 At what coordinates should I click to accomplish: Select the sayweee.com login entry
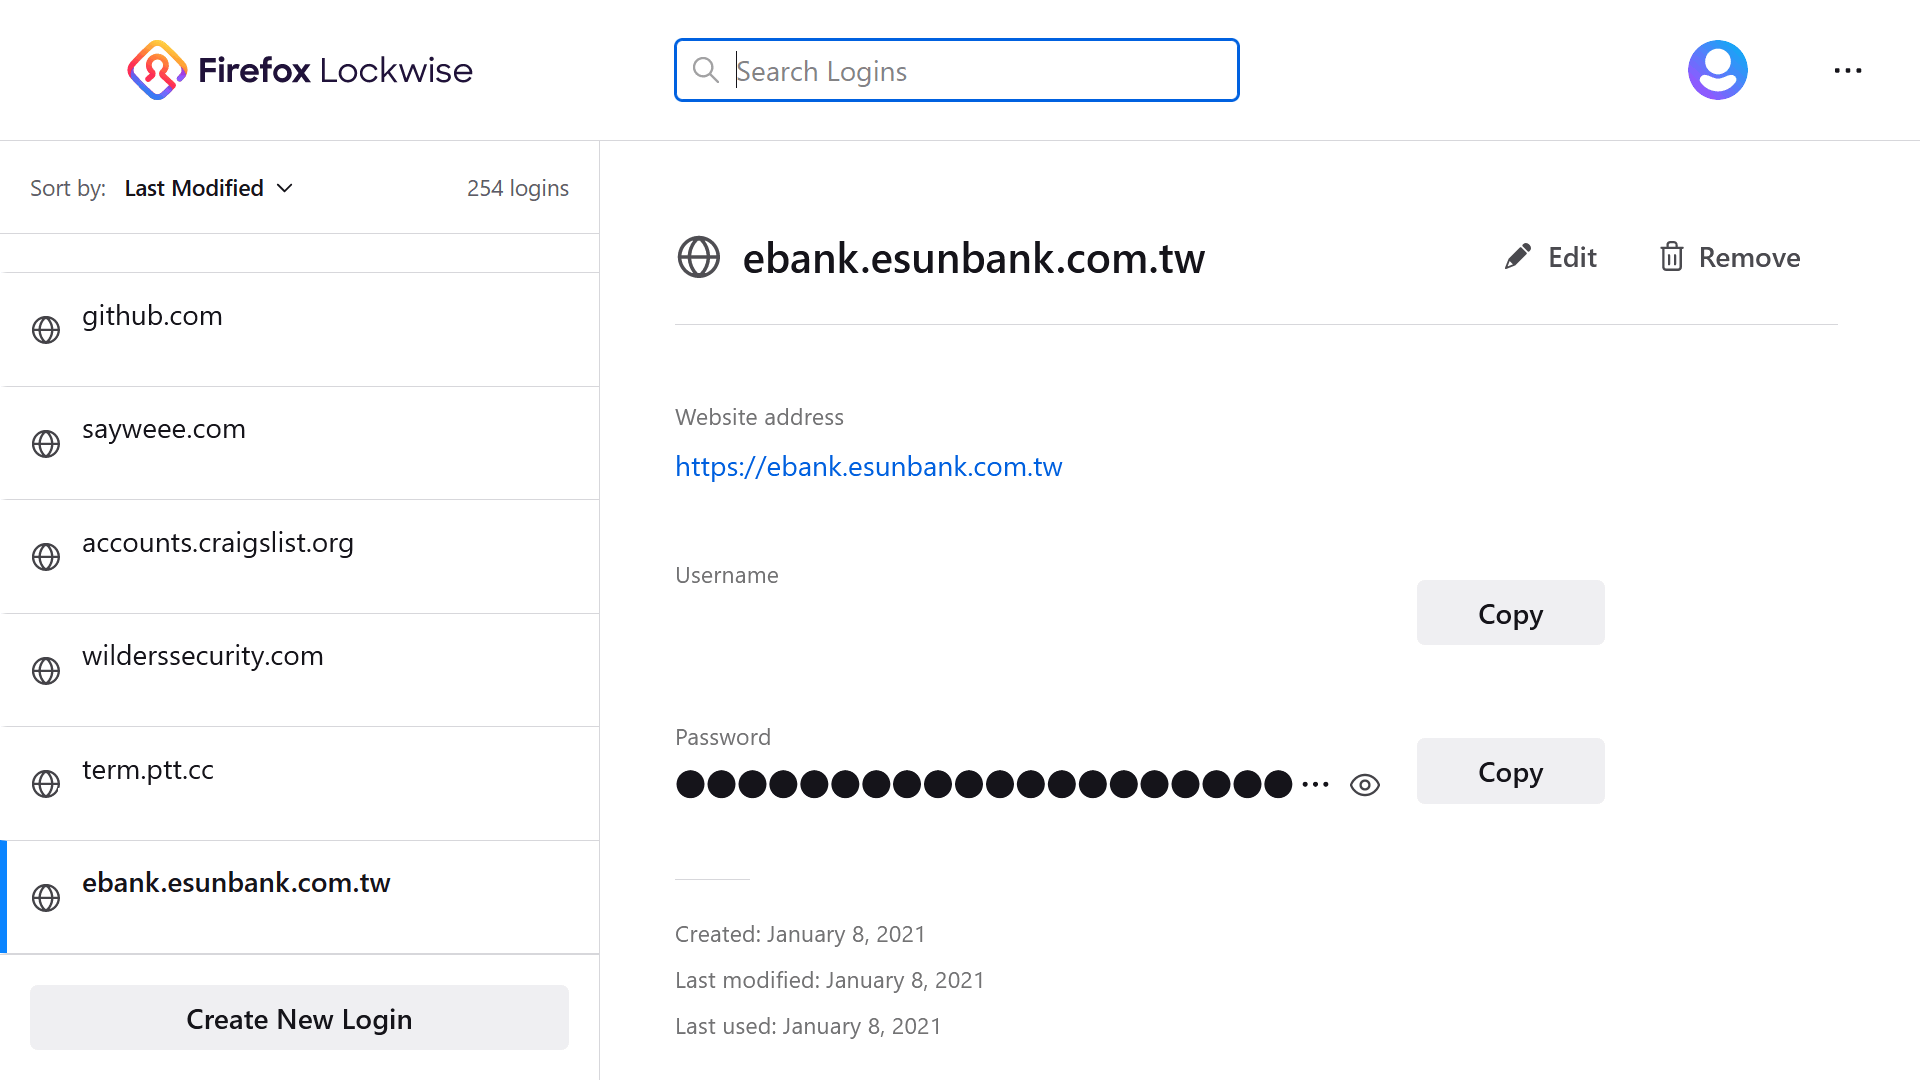tap(301, 443)
